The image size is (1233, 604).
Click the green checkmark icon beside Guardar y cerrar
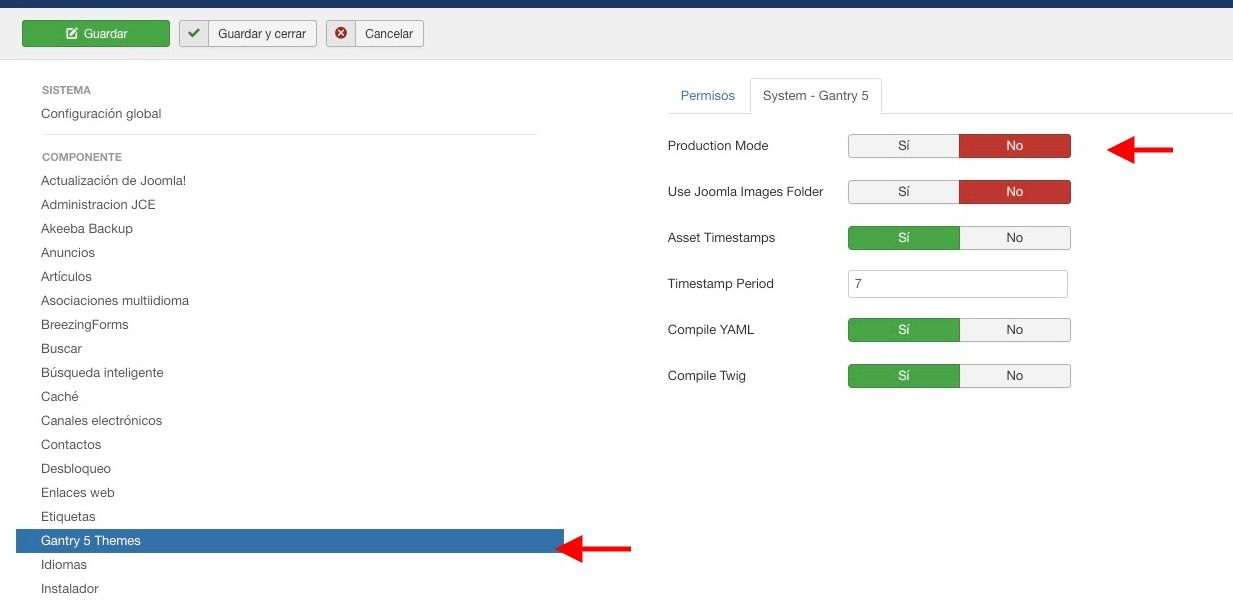194,33
